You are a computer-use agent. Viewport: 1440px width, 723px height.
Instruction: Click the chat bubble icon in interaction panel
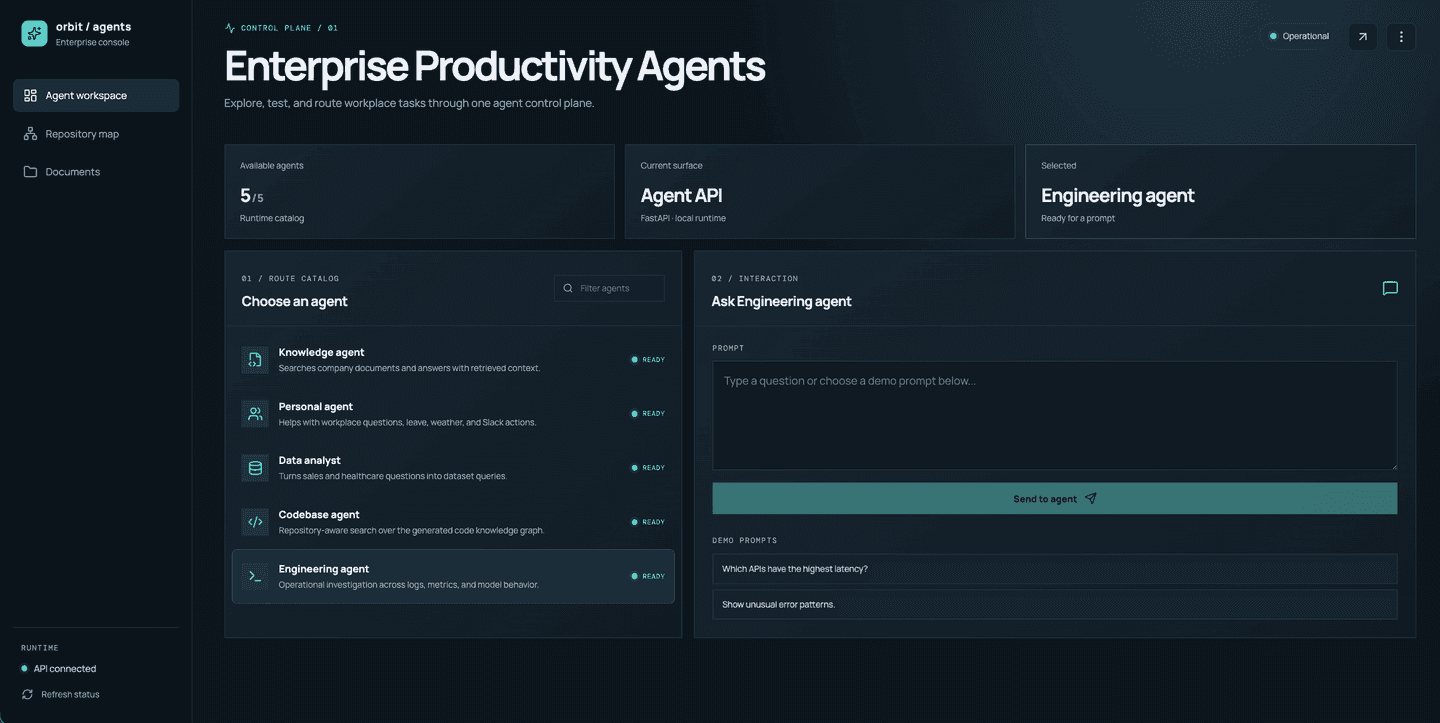[x=1390, y=289]
